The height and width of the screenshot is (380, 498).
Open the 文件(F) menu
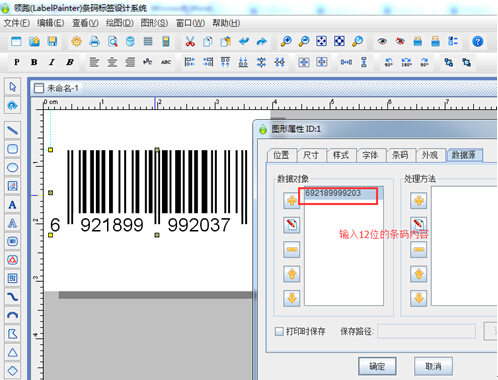coord(17,23)
